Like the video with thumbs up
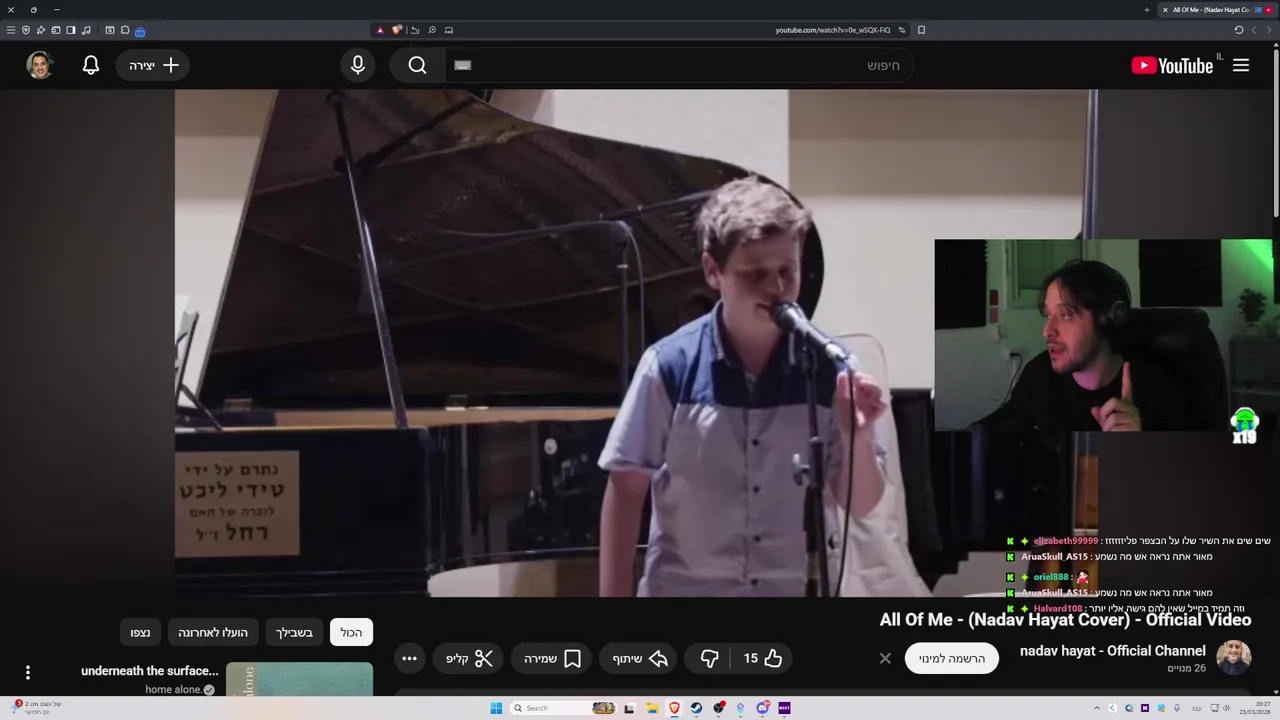Viewport: 1280px width, 720px height. click(763, 658)
